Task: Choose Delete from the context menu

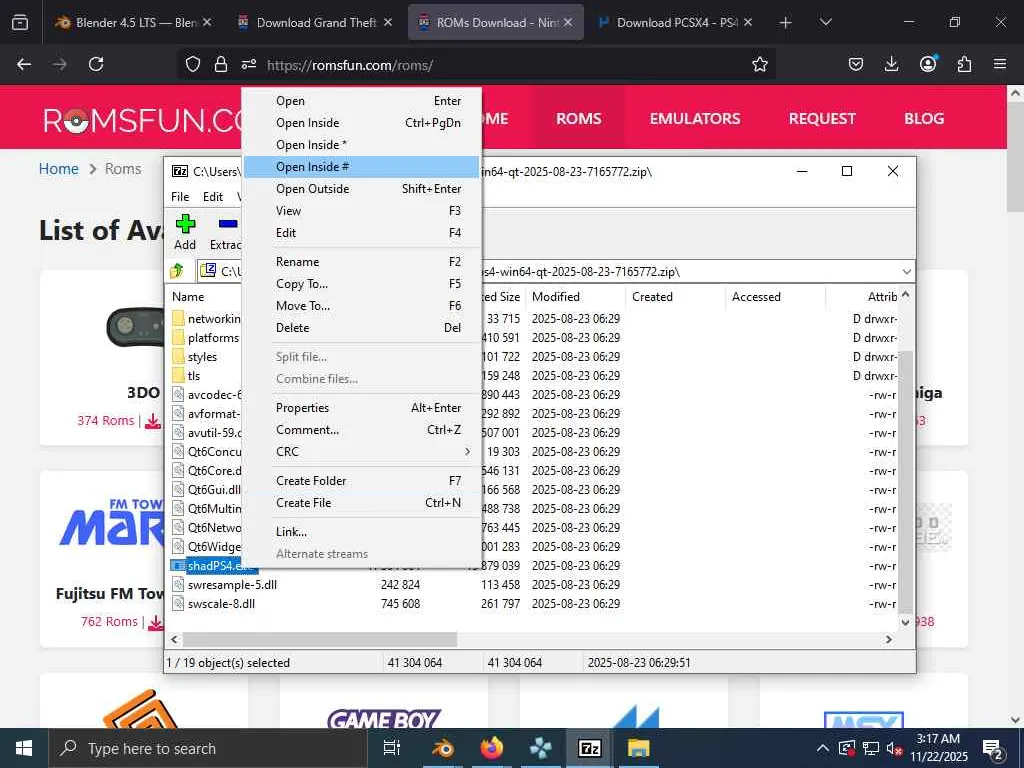Action: 362,328
